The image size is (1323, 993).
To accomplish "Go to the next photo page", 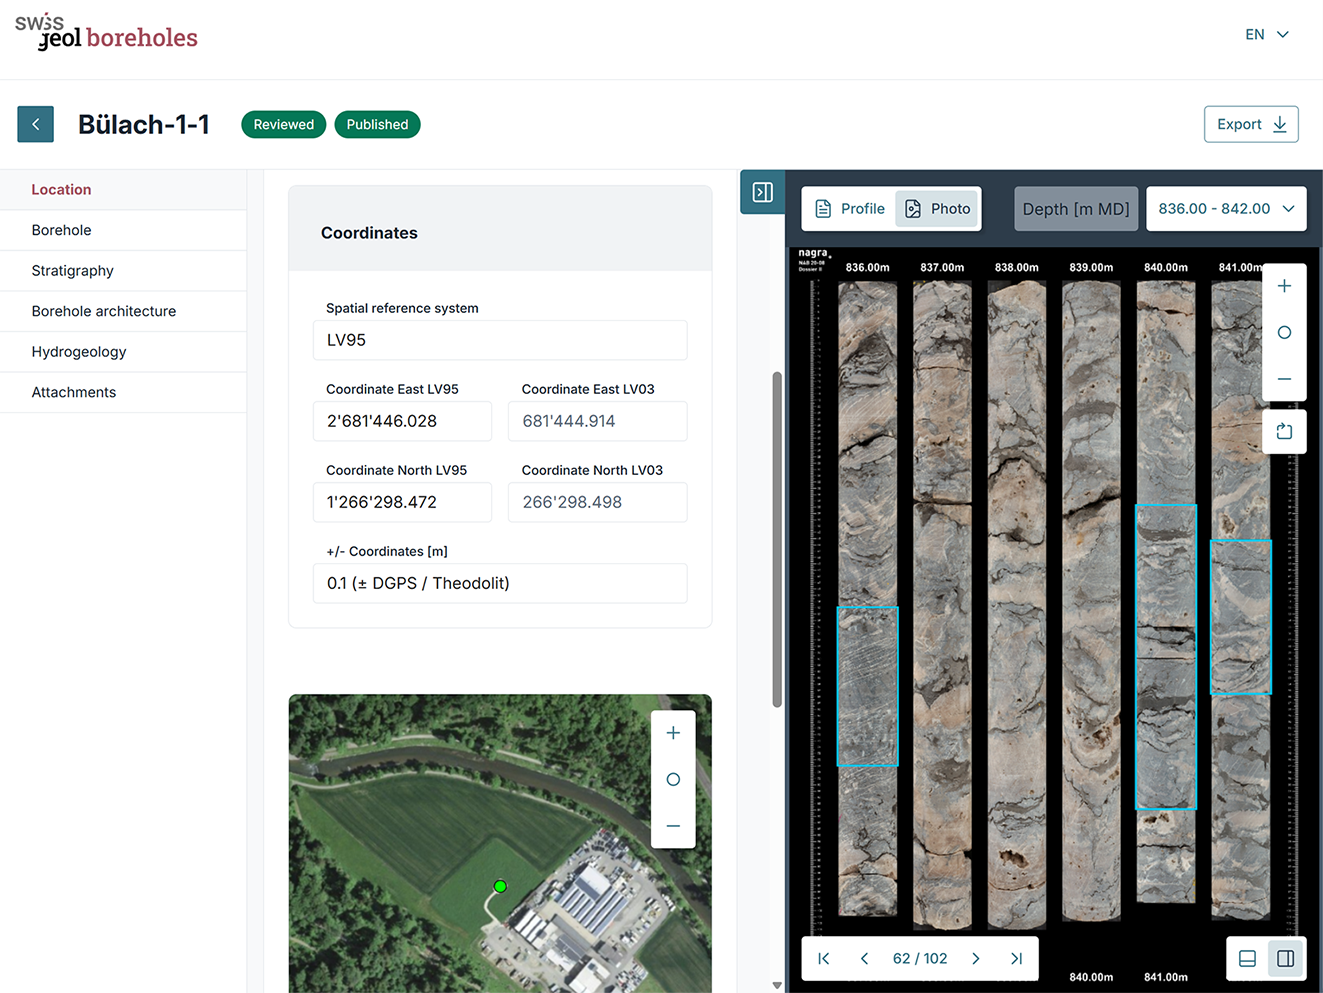I will tap(976, 958).
